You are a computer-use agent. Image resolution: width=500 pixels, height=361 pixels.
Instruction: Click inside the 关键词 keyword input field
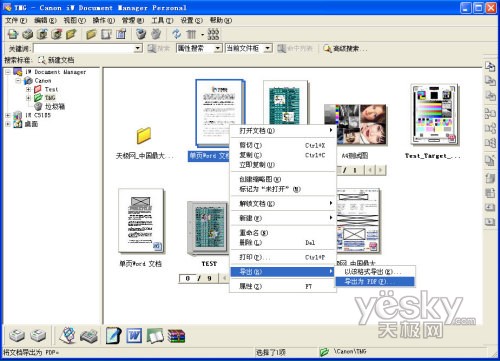[x=84, y=49]
